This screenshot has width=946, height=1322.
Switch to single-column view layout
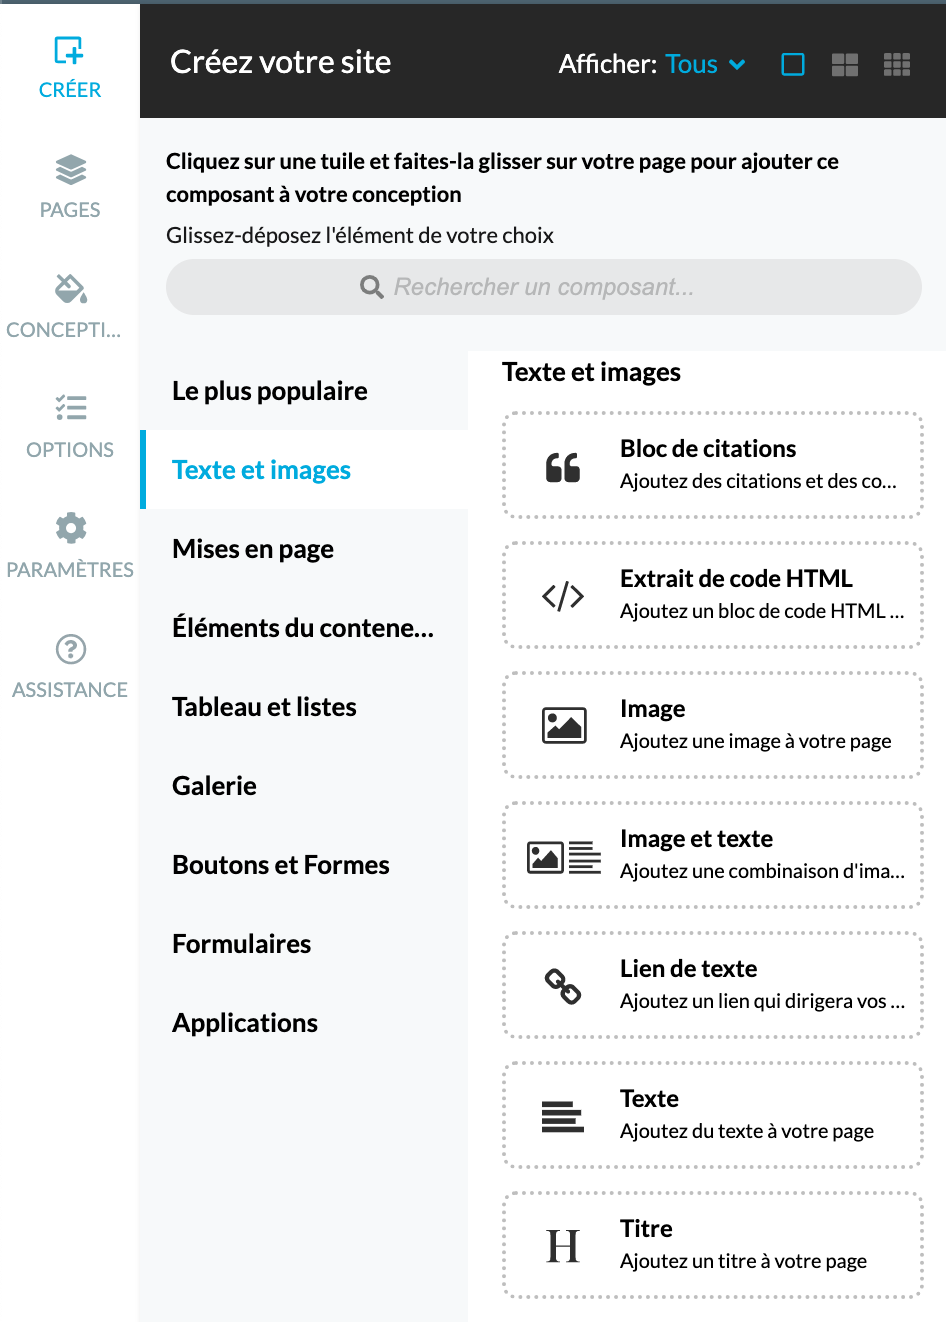pos(793,64)
